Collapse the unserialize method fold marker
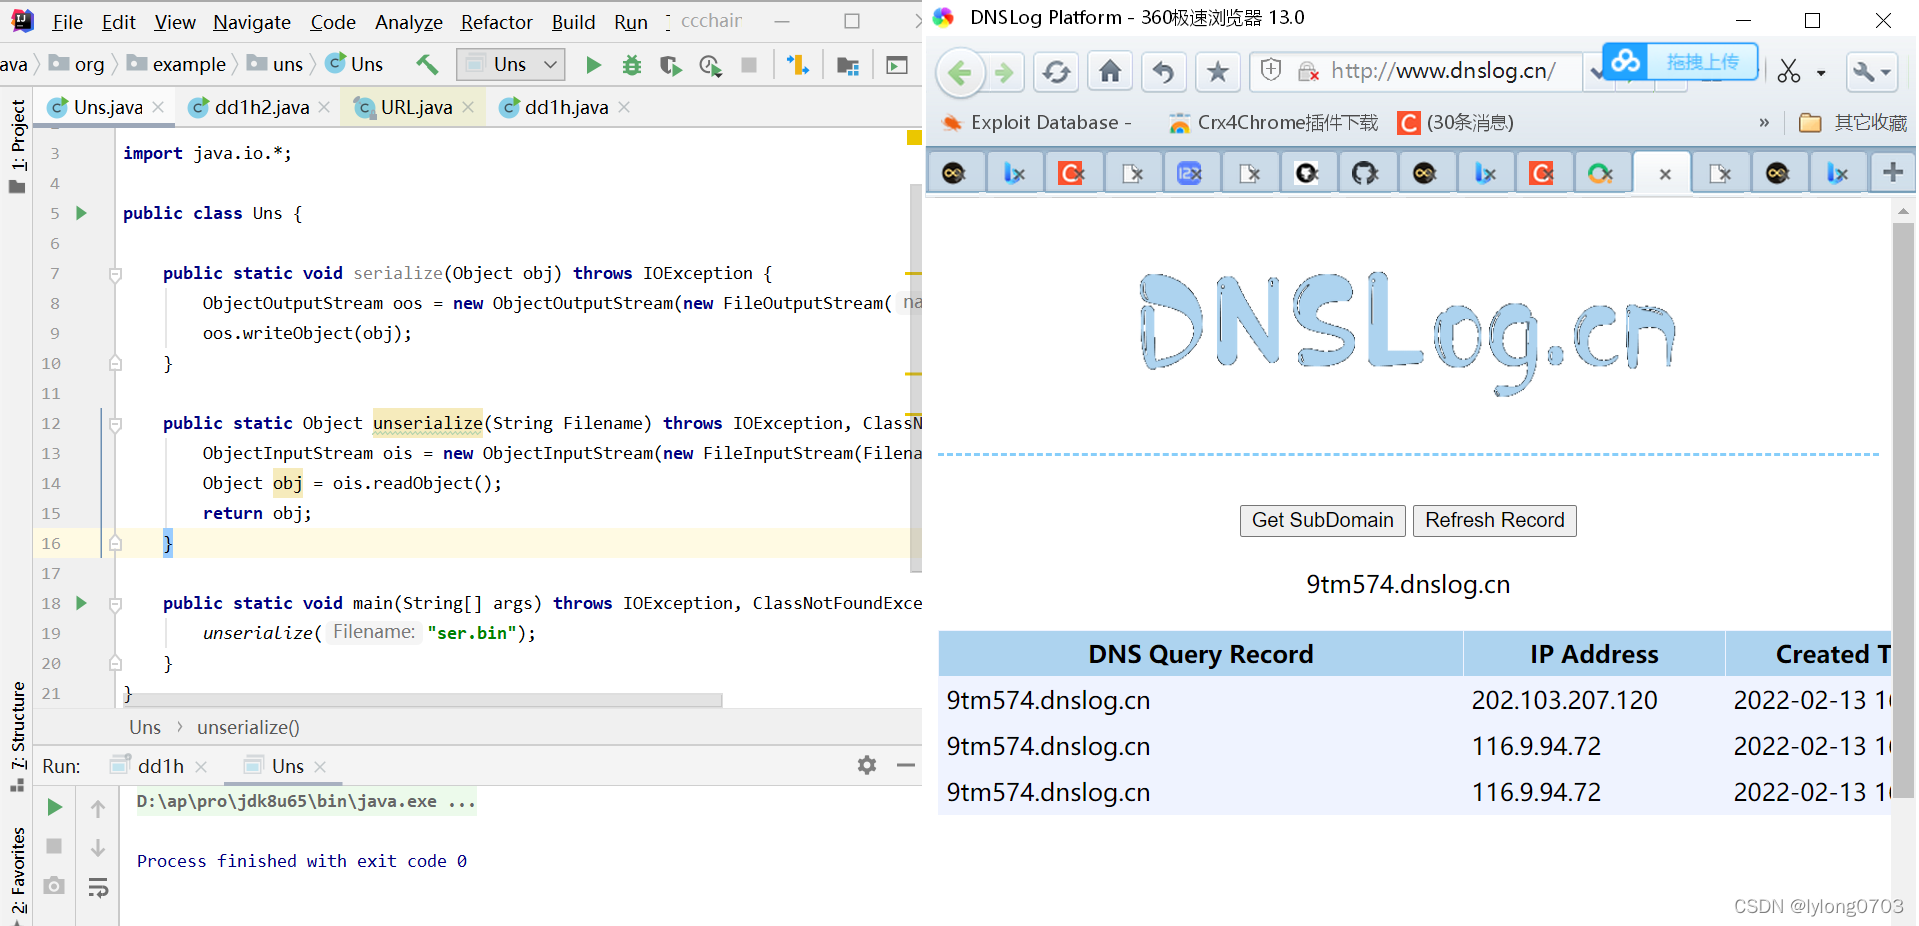This screenshot has height=926, width=1919. [x=115, y=424]
